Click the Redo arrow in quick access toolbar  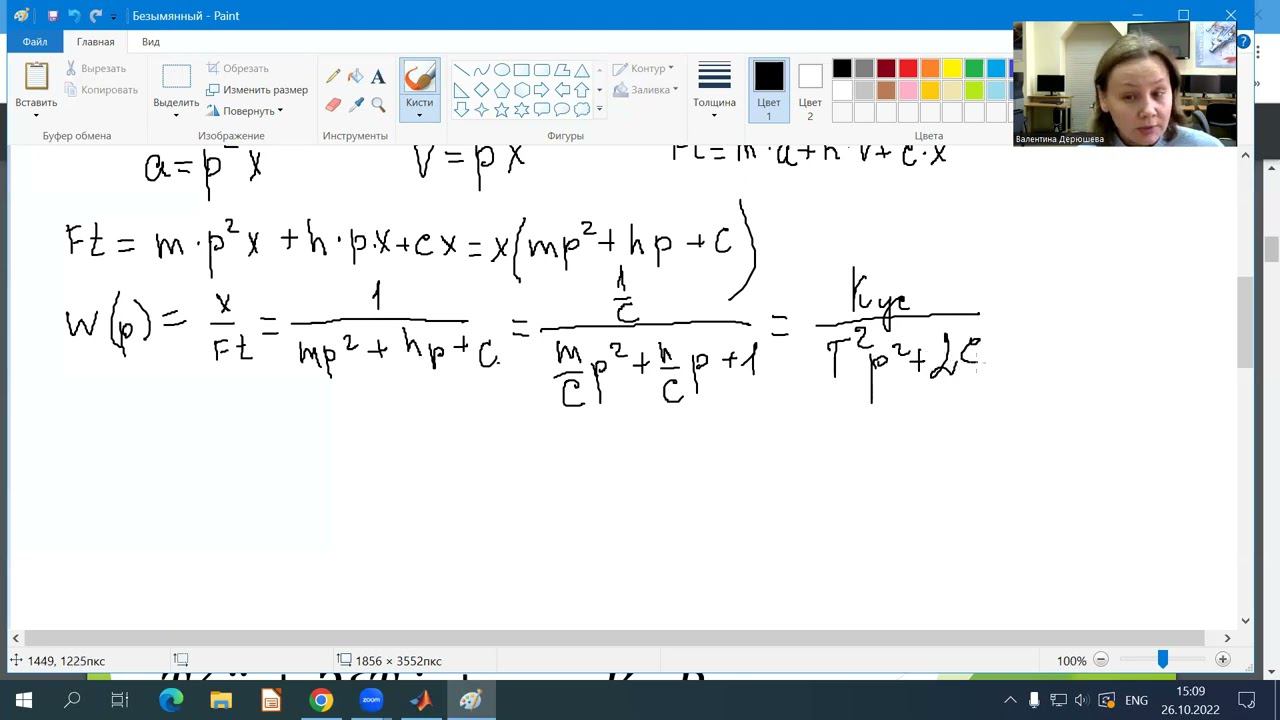pos(96,16)
